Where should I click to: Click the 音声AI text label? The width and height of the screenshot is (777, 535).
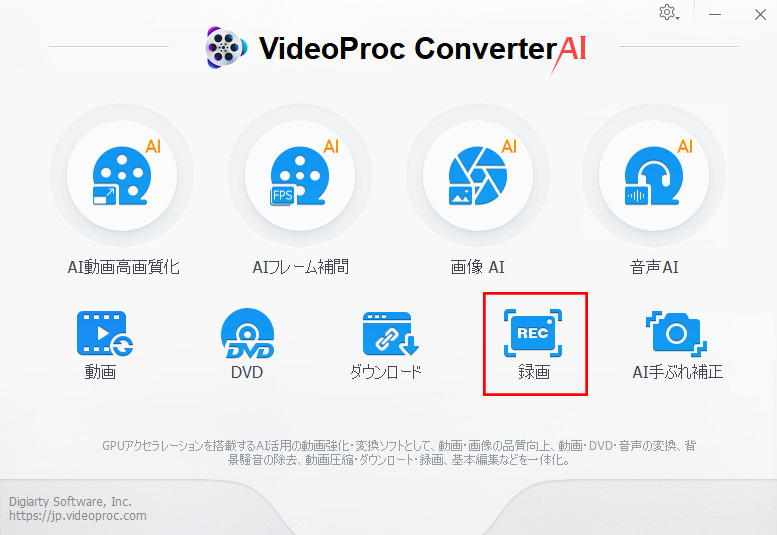pos(654,268)
